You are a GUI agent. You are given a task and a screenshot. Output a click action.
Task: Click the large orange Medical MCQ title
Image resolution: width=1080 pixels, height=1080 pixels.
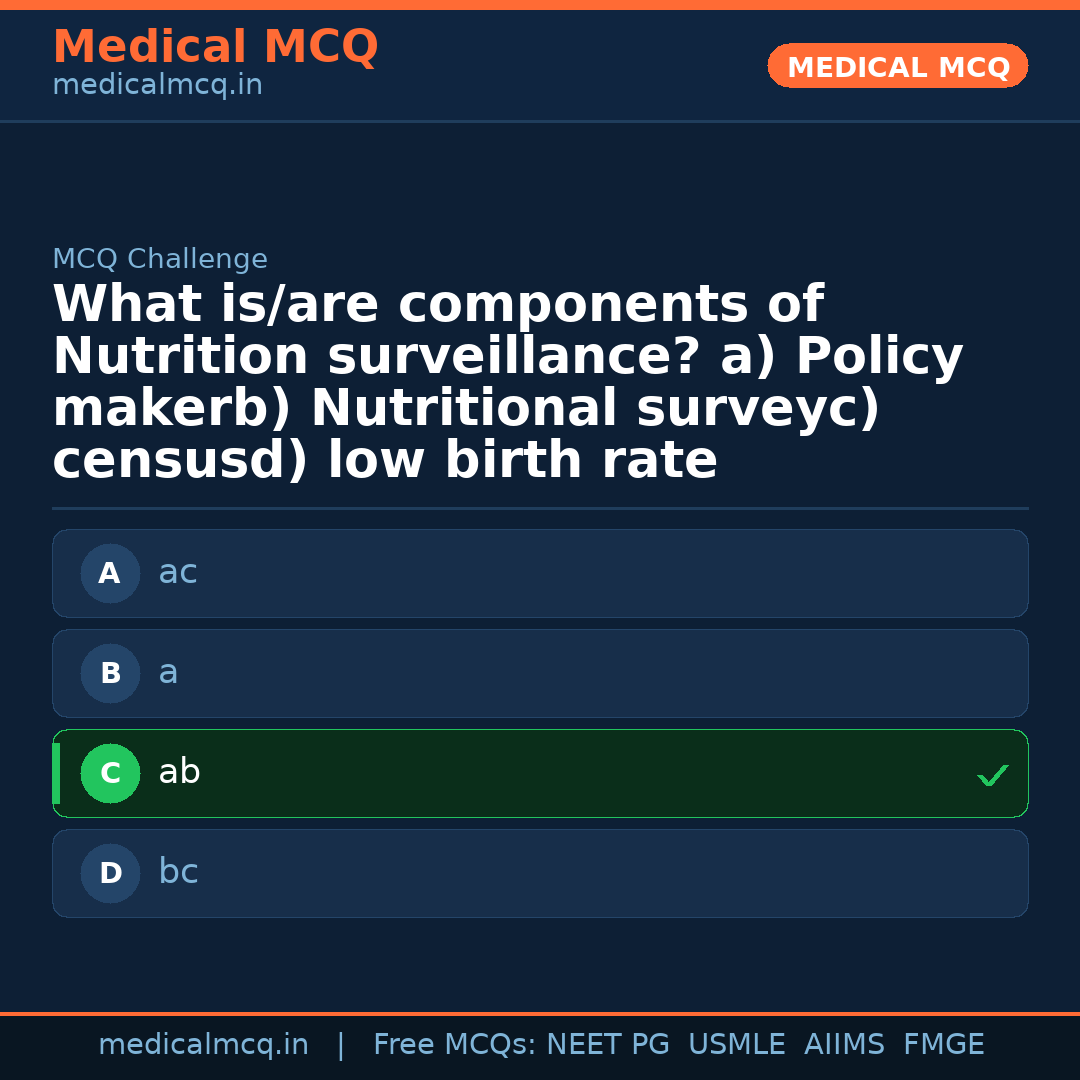(x=215, y=47)
